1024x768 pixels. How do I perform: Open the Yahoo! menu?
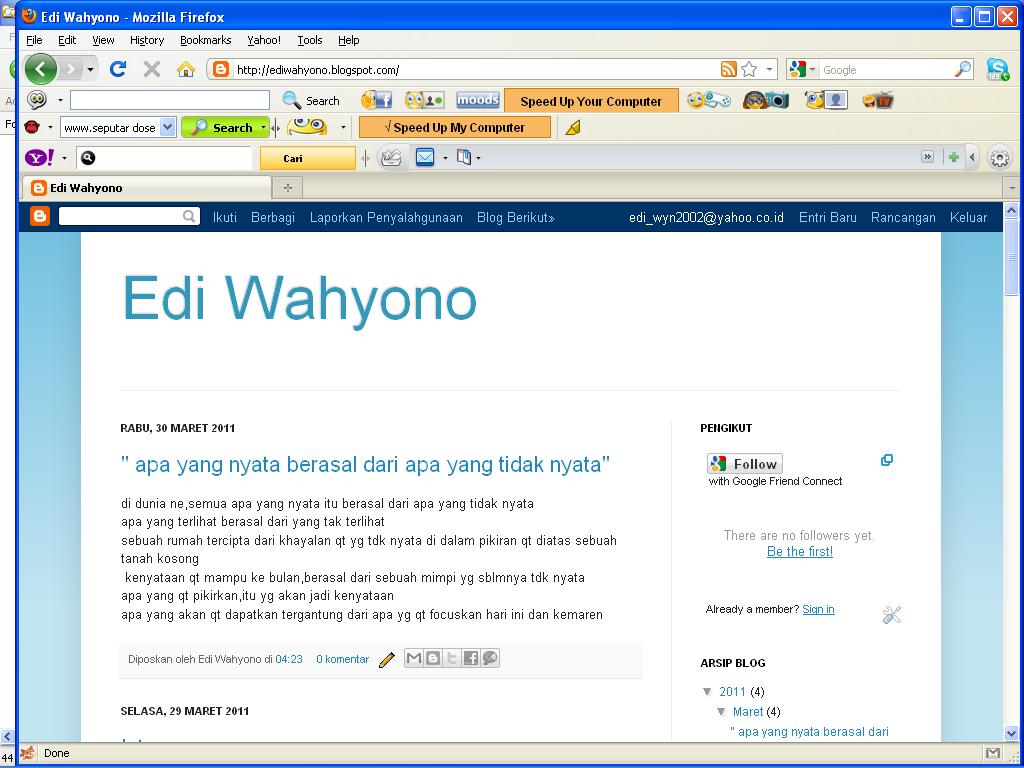264,40
